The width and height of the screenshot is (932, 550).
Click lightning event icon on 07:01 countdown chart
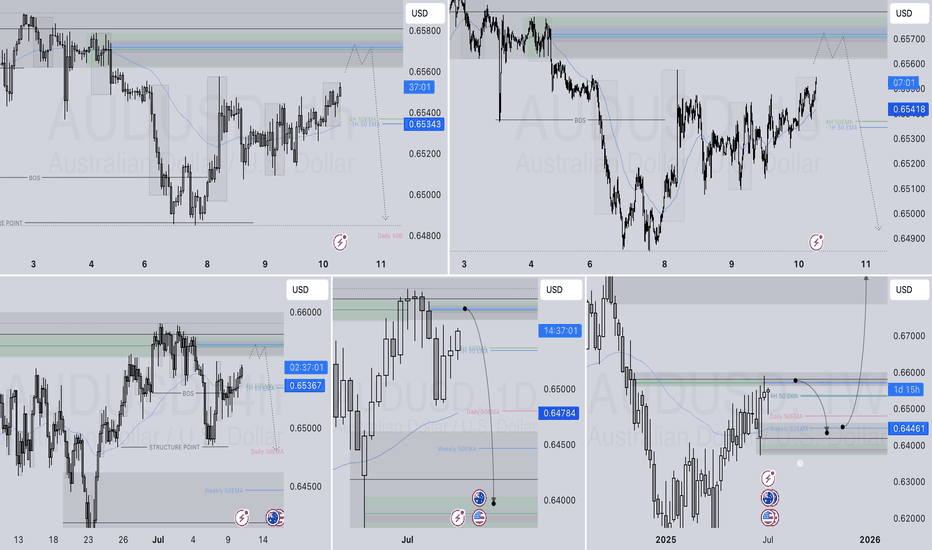[816, 242]
